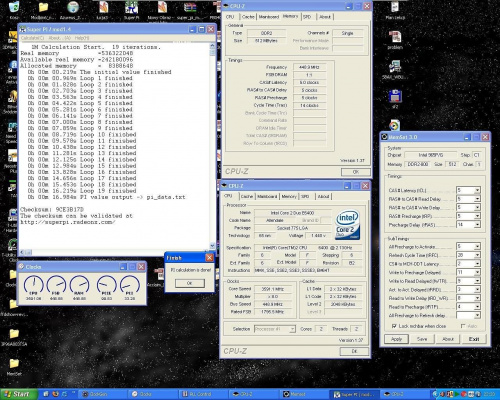Click Super PI horizontal scrollbar left arrow
The width and height of the screenshot is (500, 400).
click(x=22, y=252)
